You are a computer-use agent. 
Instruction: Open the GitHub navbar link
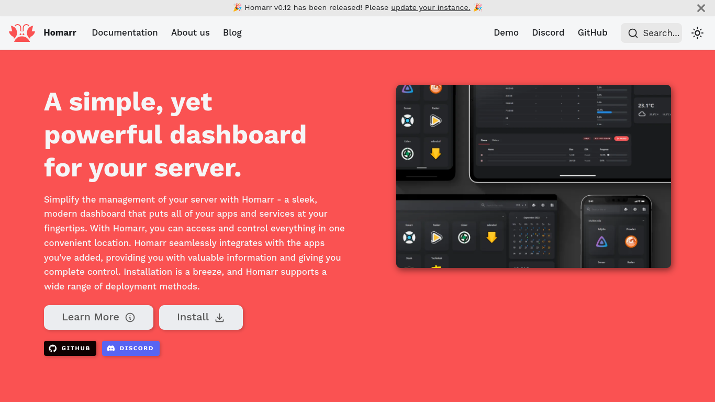pos(592,33)
